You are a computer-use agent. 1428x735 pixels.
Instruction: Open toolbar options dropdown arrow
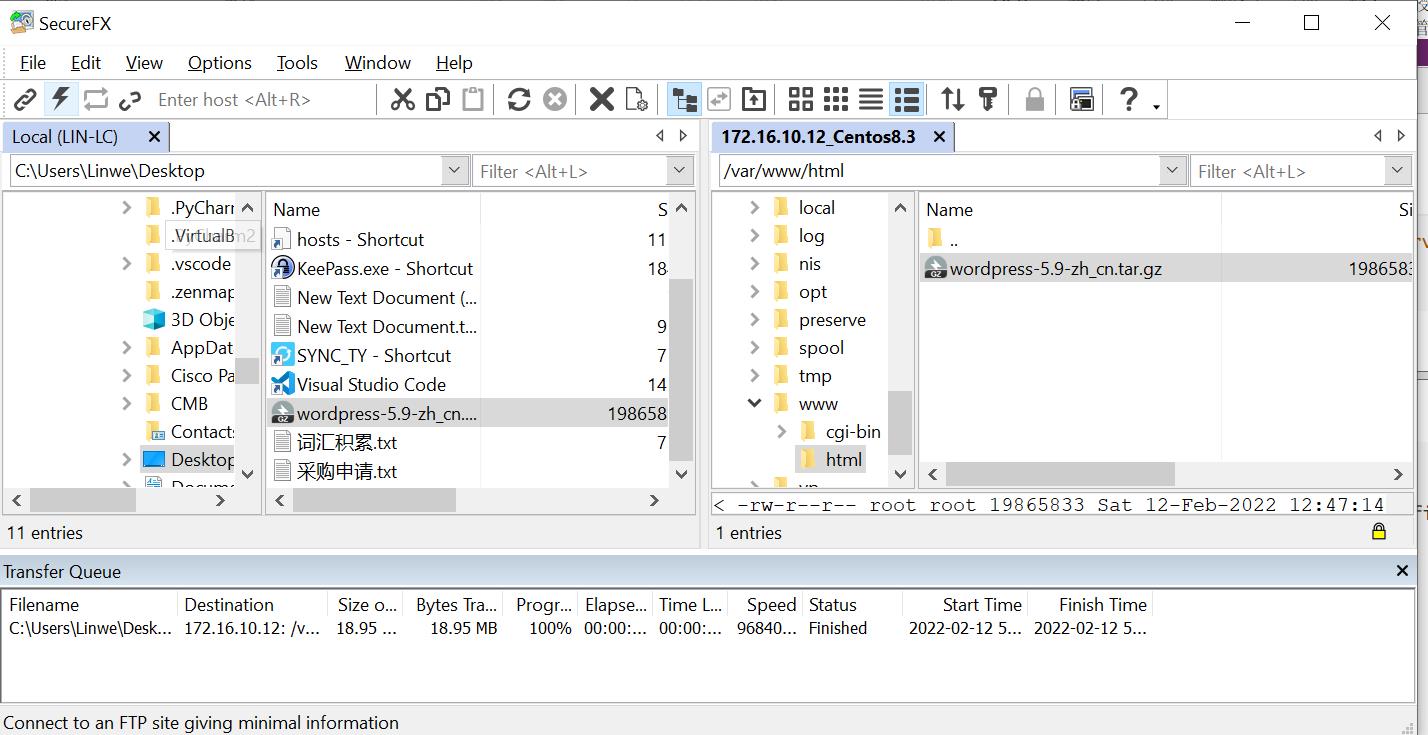tap(1157, 105)
